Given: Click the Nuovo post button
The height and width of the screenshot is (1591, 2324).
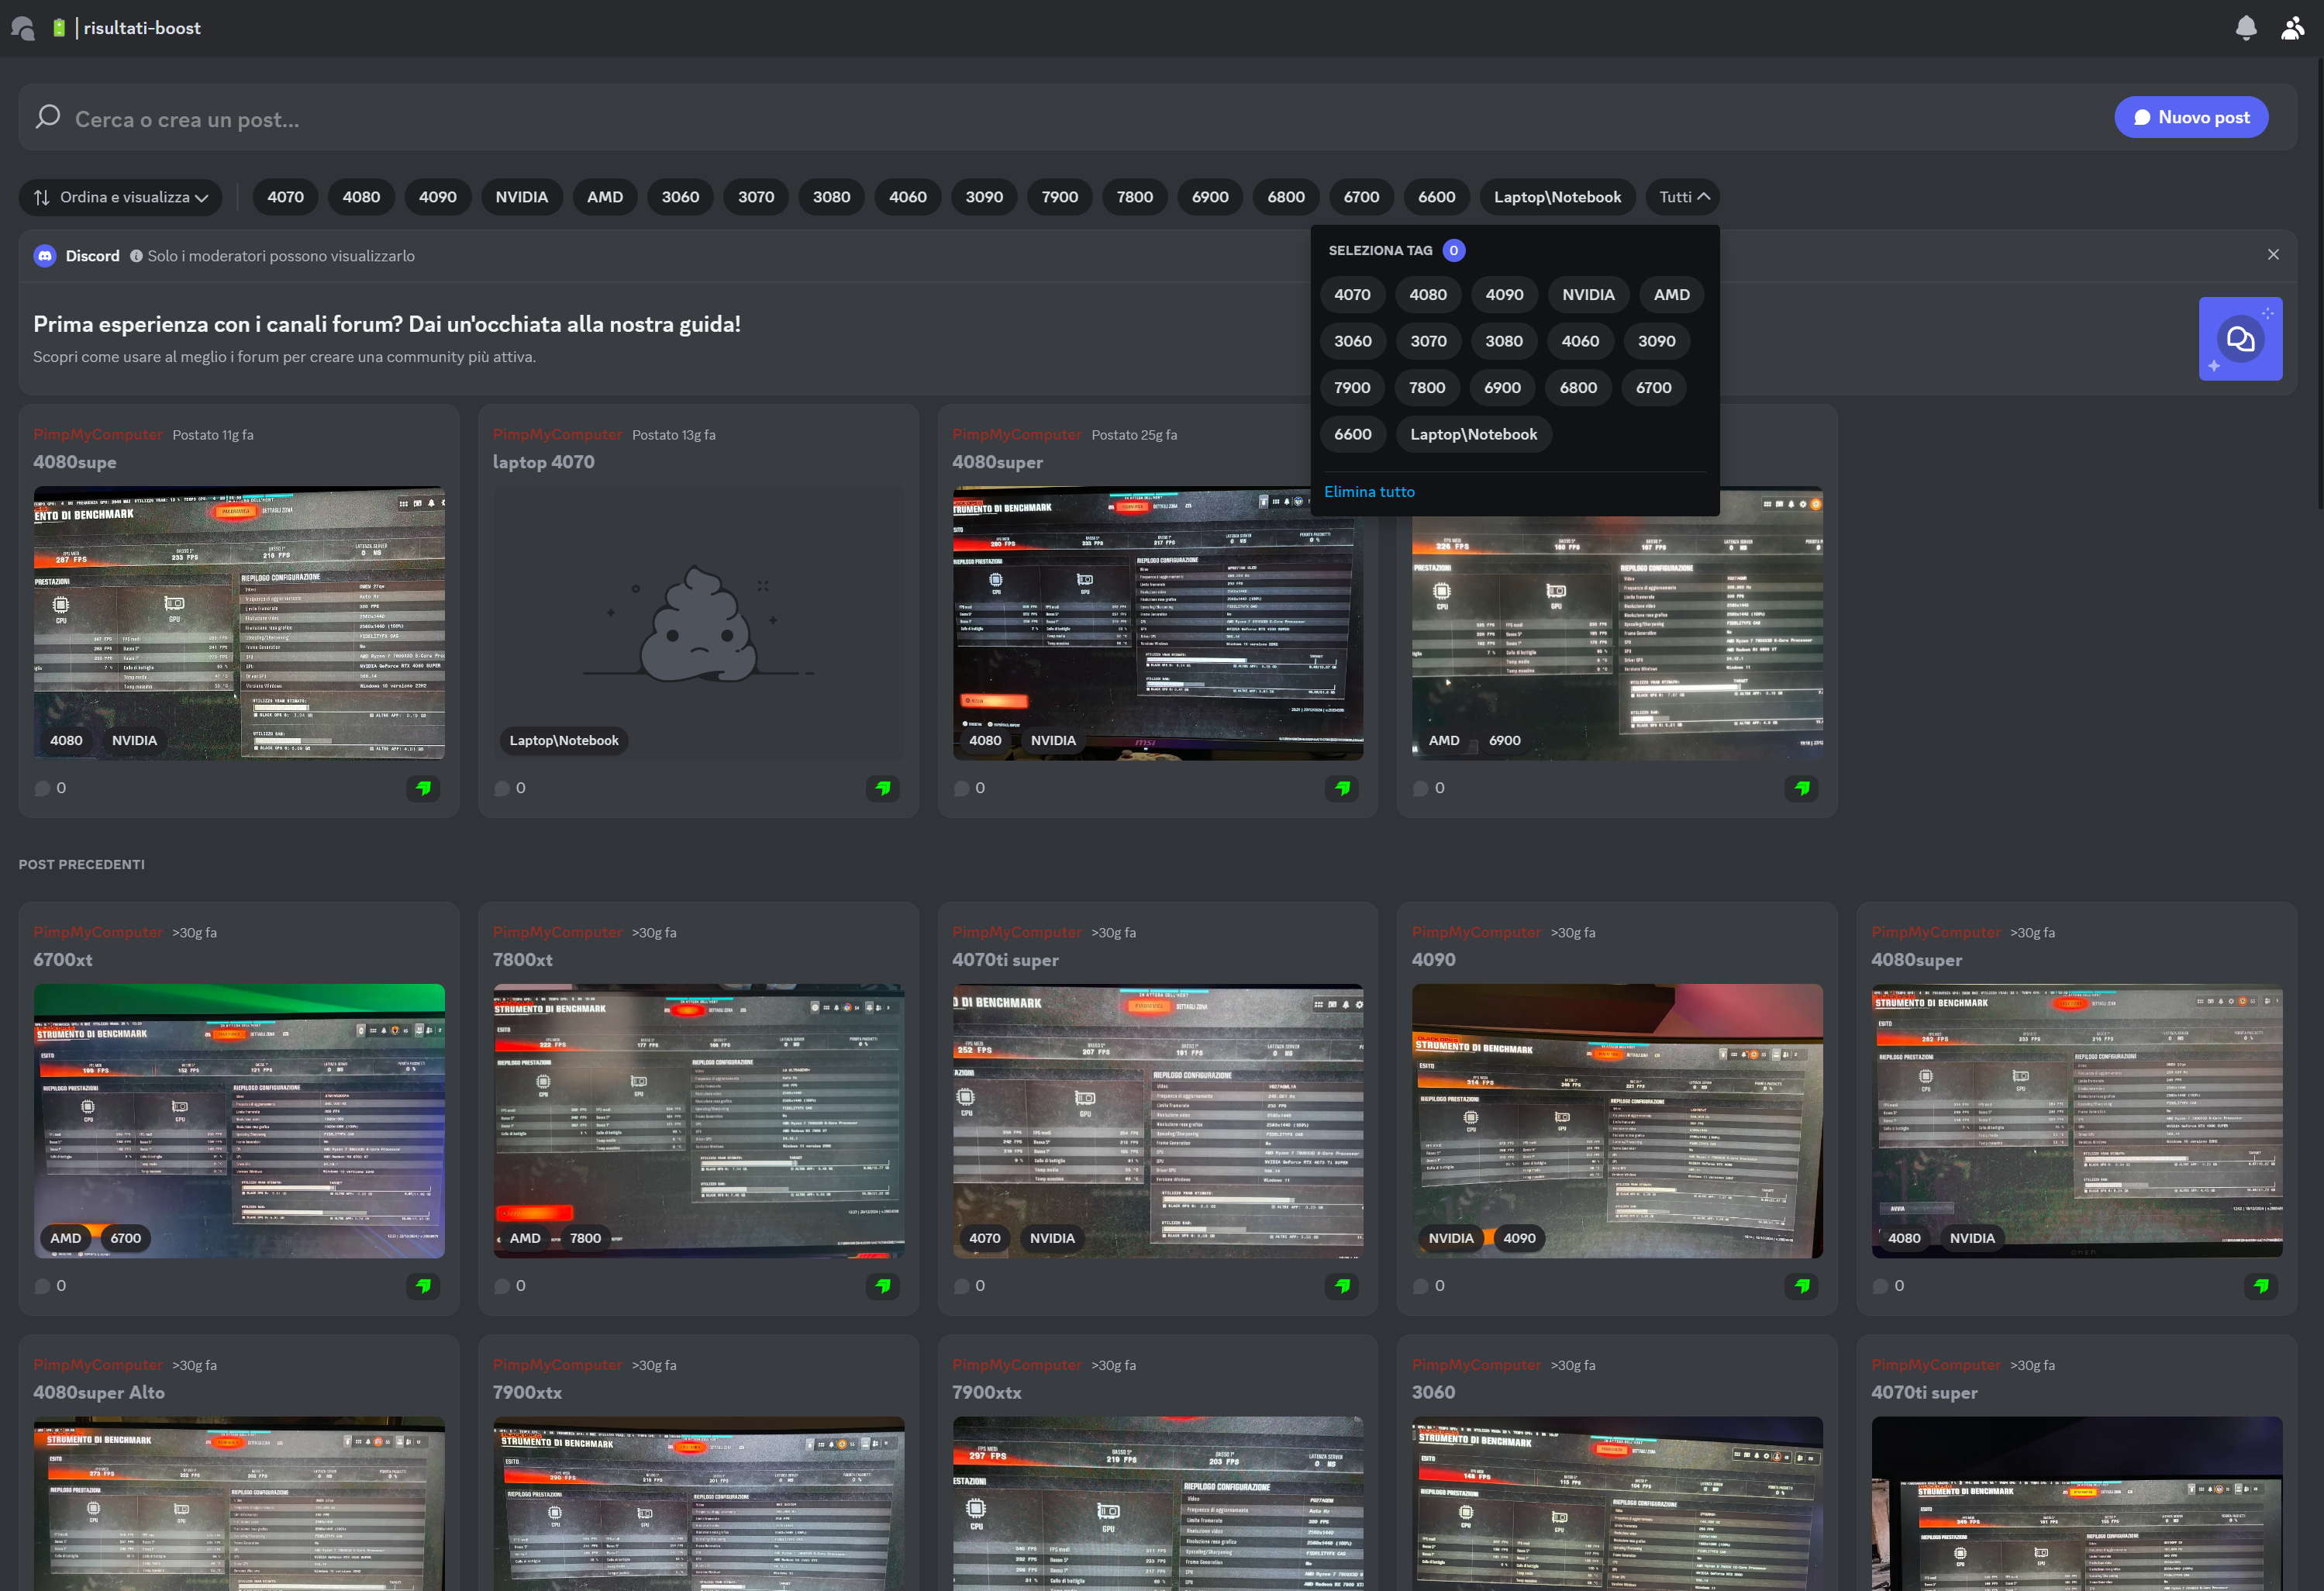Looking at the screenshot, I should 2191,117.
